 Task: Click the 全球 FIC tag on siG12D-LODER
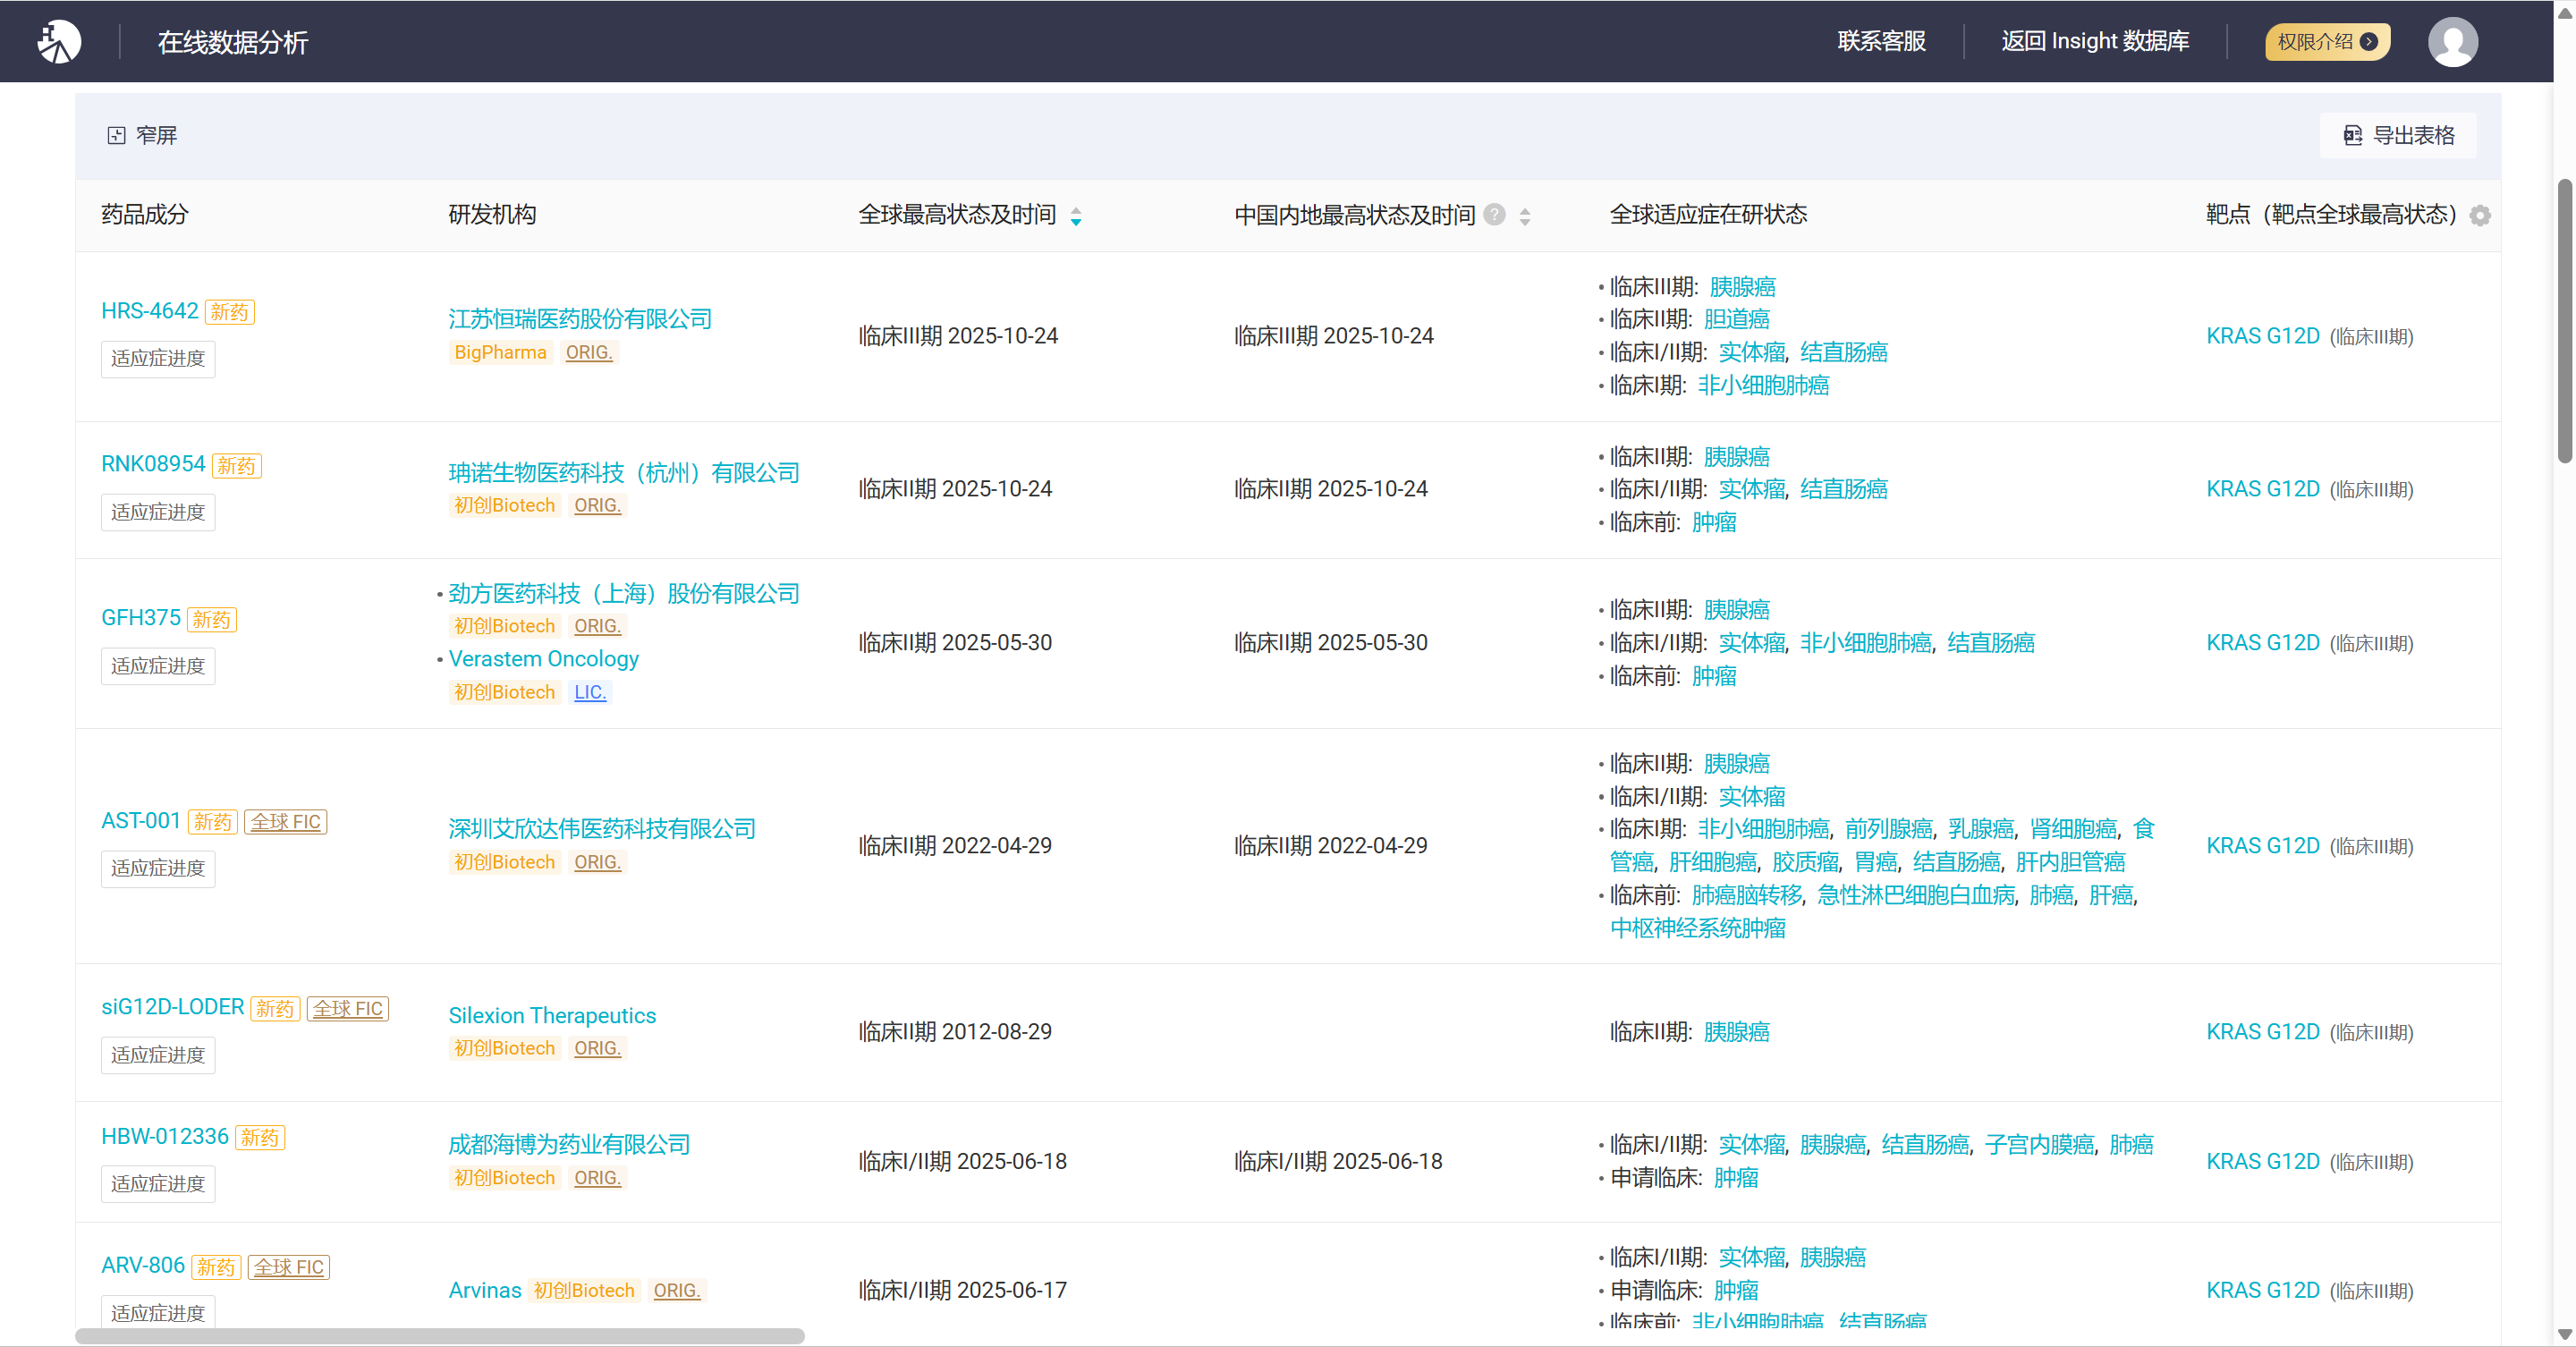[348, 1009]
